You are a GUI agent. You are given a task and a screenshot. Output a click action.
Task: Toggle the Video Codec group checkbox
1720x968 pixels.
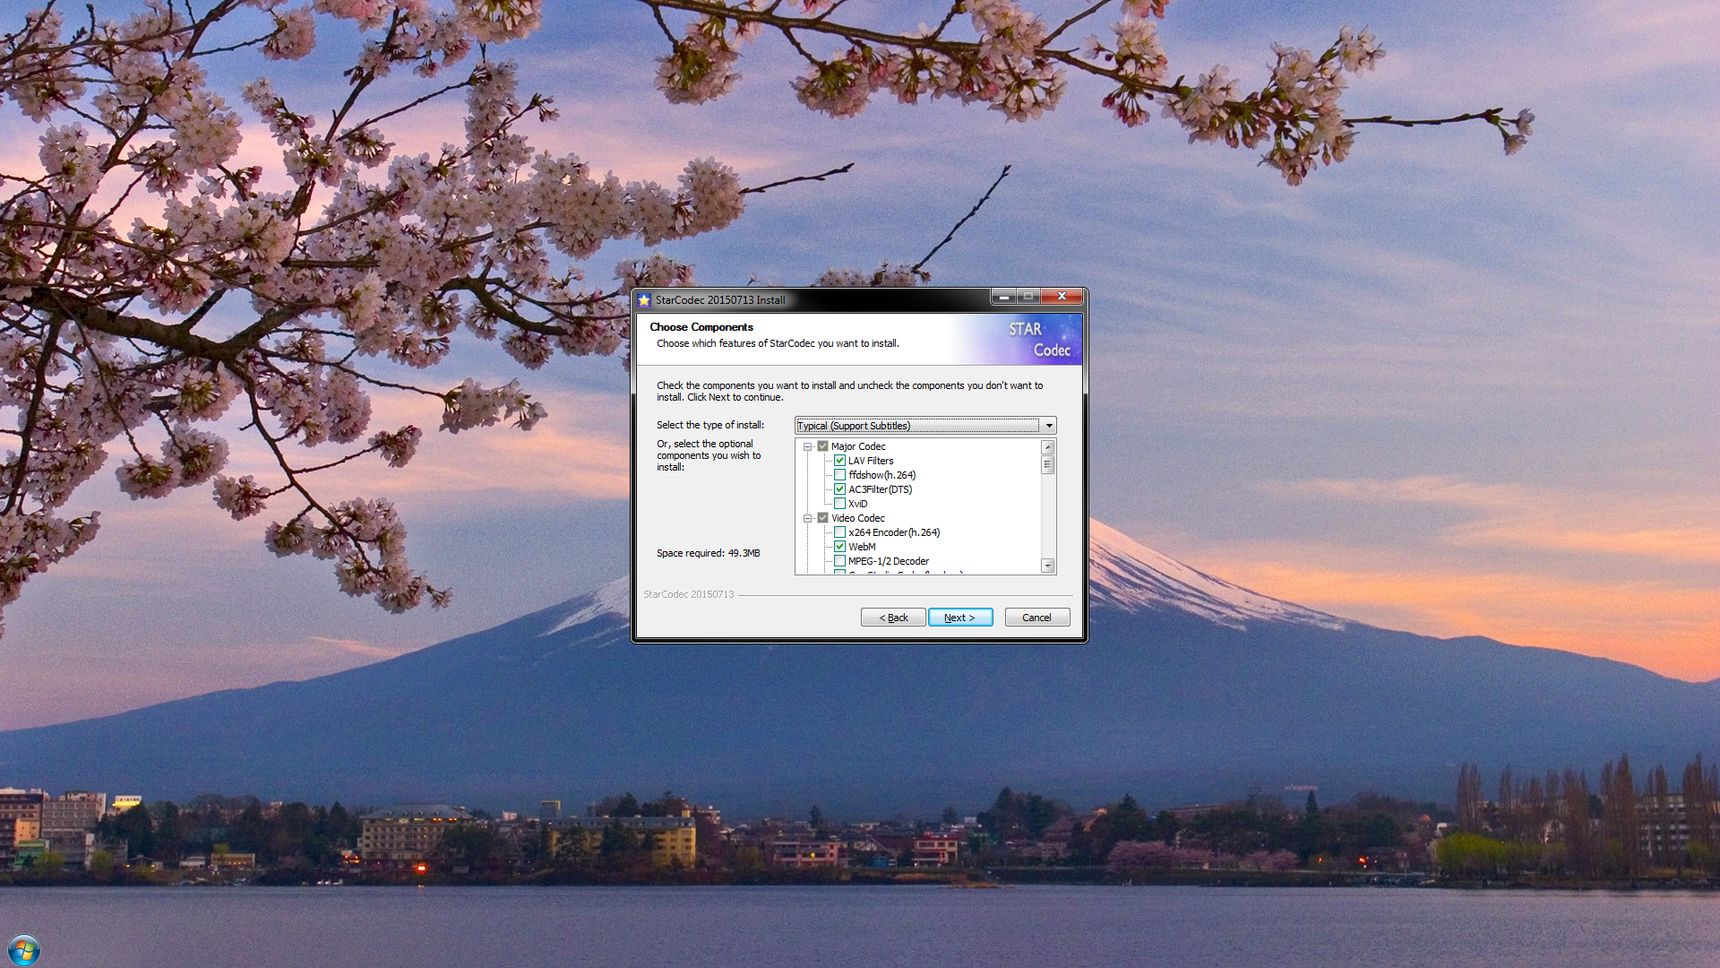pos(823,518)
